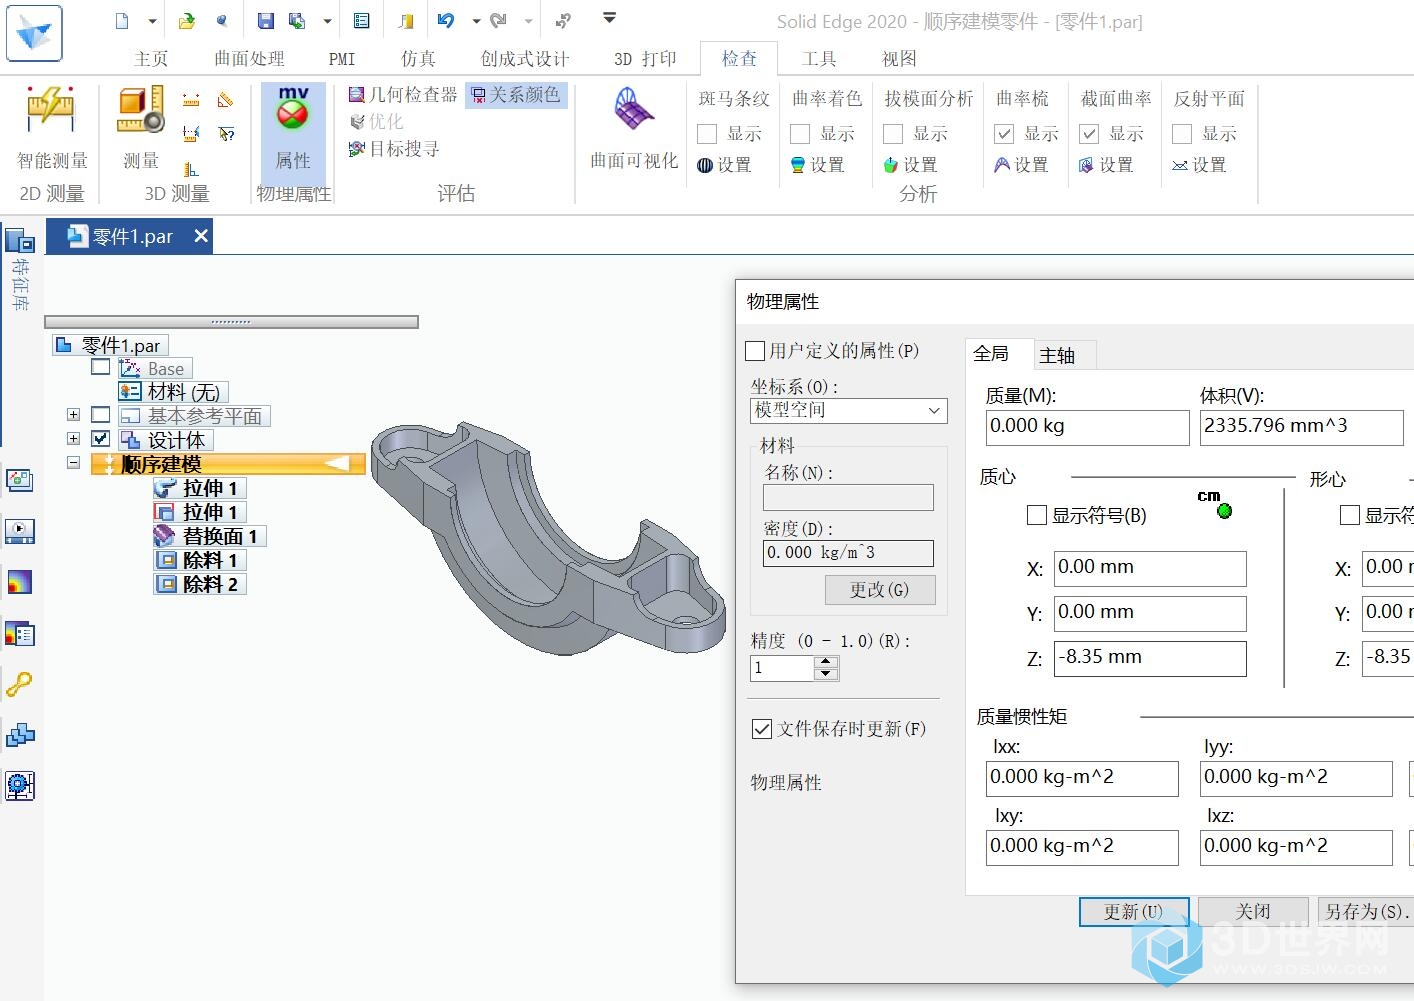Viewport: 1414px width, 1001px height.
Task: Click the Update (更新) button
Action: (x=1133, y=912)
